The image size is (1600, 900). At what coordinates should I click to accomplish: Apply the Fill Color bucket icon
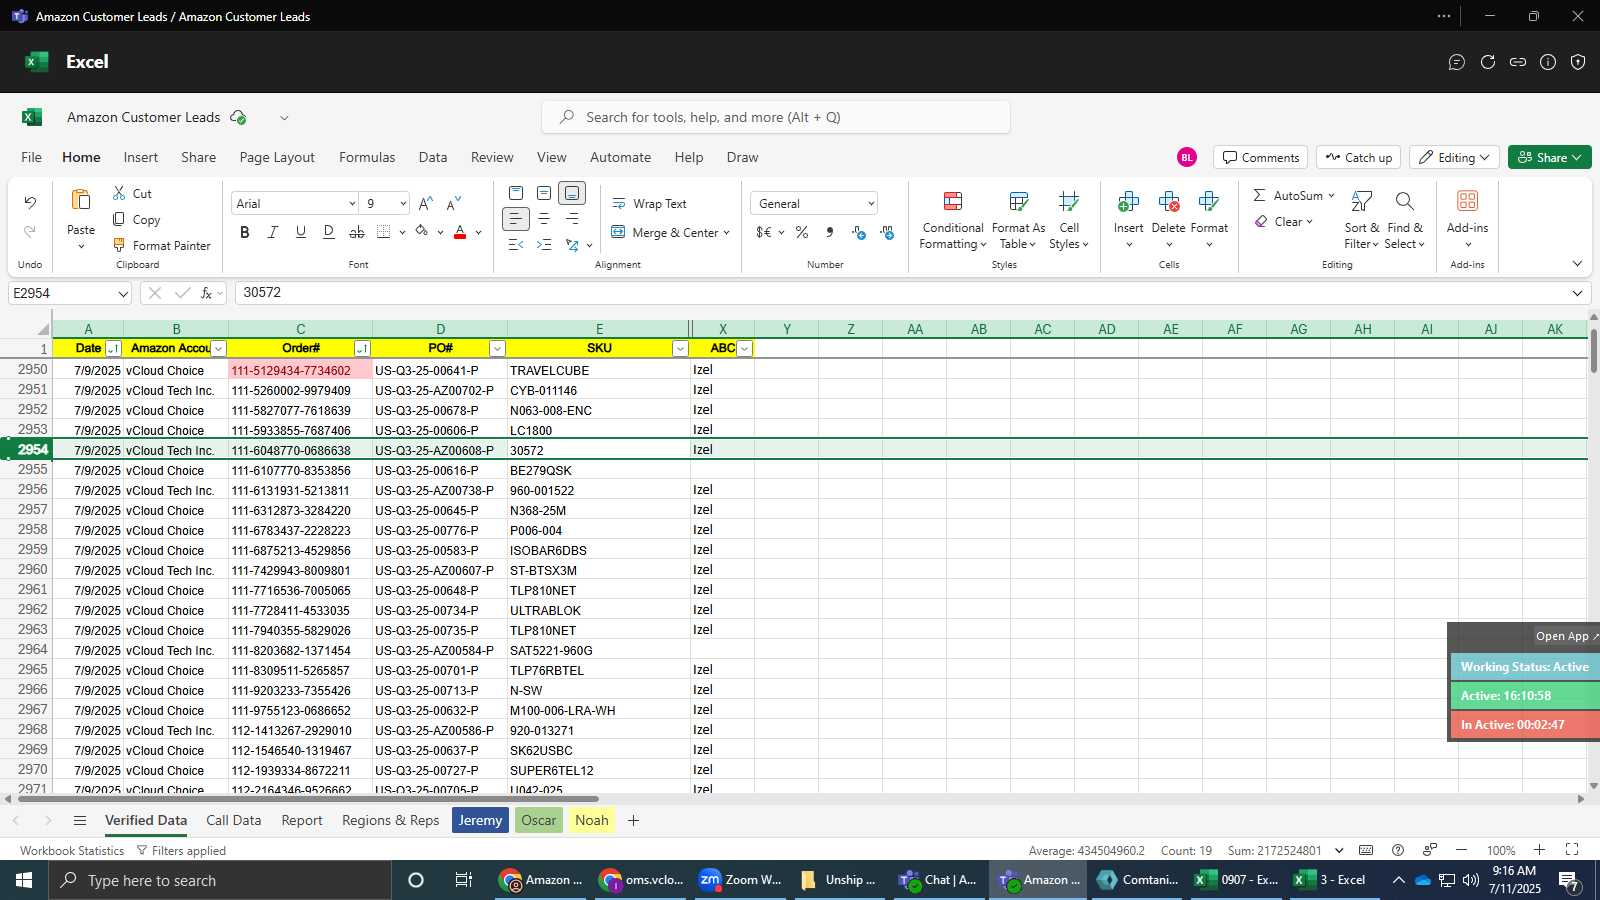click(422, 232)
